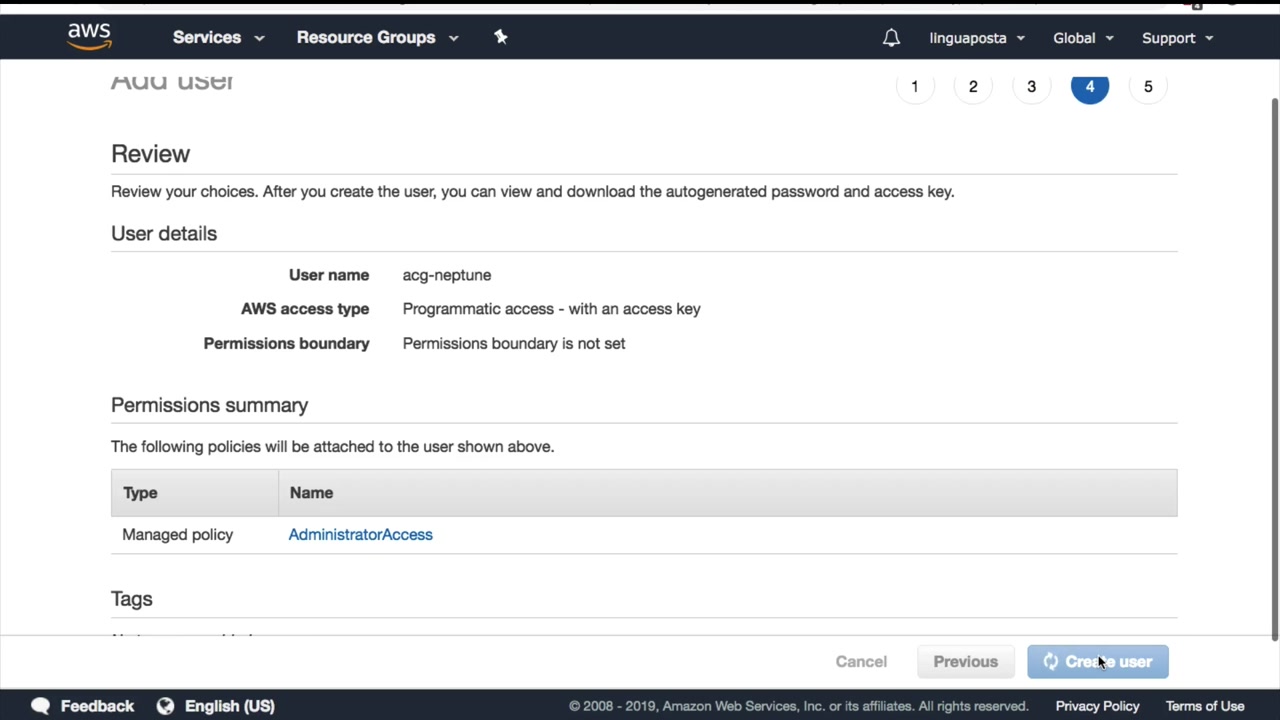This screenshot has height=720, width=1280.
Task: Open the AdministratorAccess policy link
Action: click(x=360, y=535)
